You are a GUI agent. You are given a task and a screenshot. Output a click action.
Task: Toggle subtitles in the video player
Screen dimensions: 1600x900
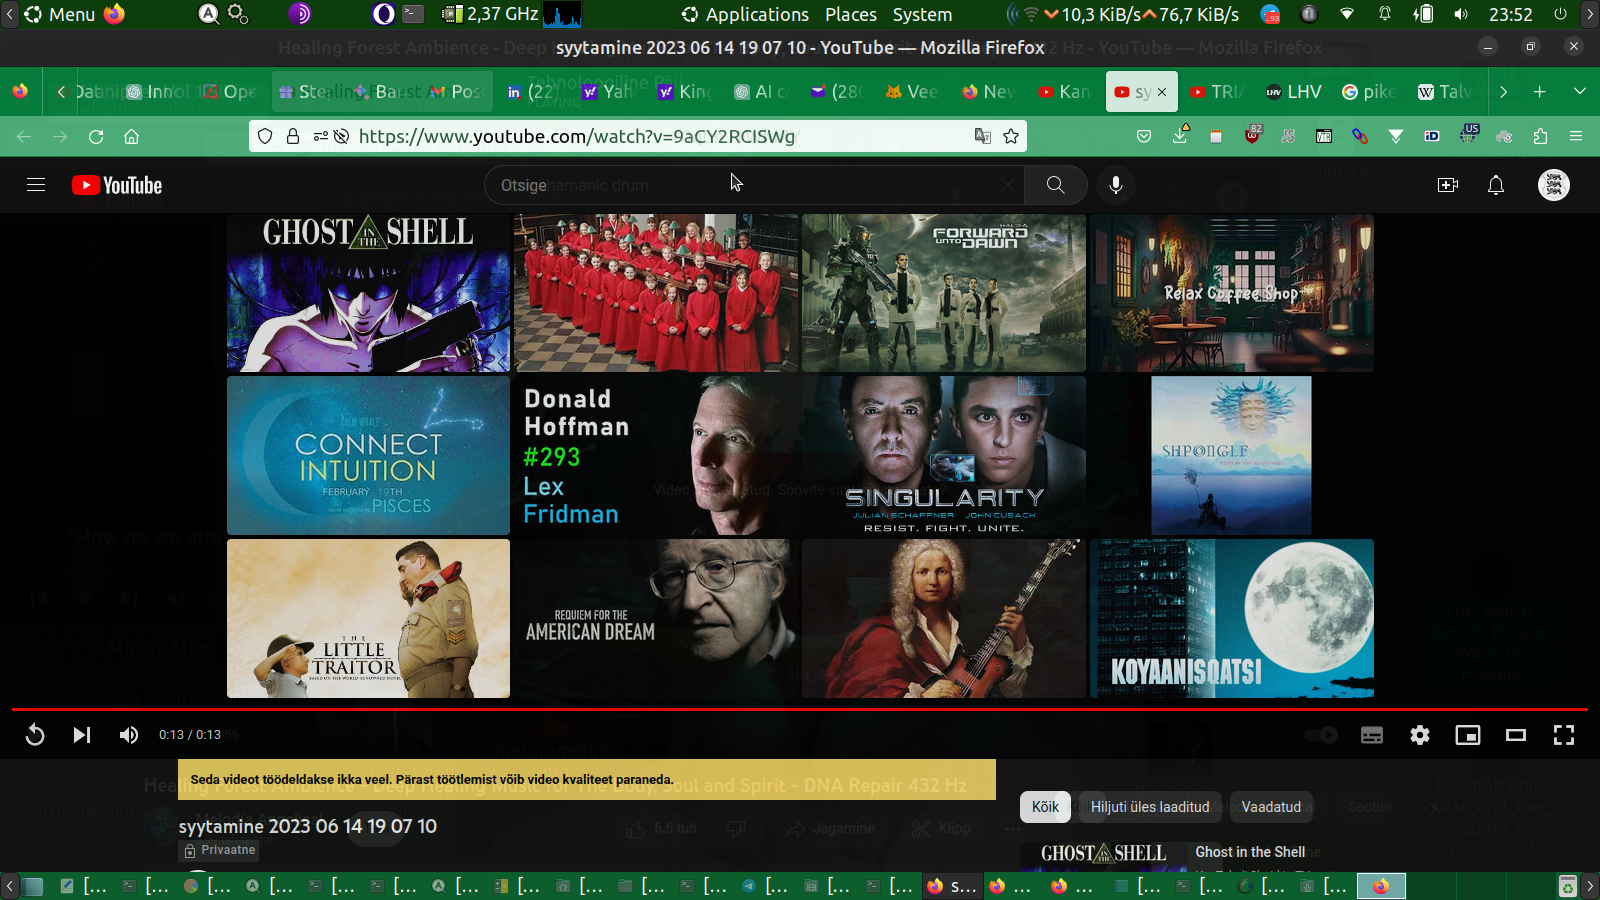pyautogui.click(x=1372, y=735)
